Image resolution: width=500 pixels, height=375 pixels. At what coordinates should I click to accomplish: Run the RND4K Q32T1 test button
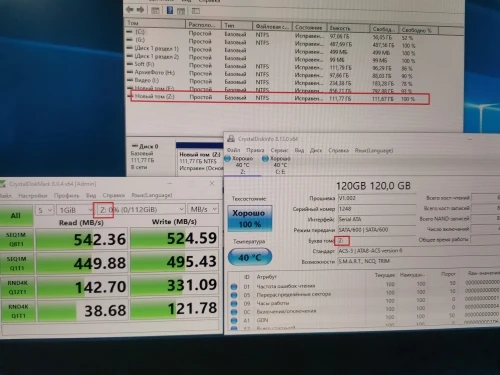coord(17,287)
